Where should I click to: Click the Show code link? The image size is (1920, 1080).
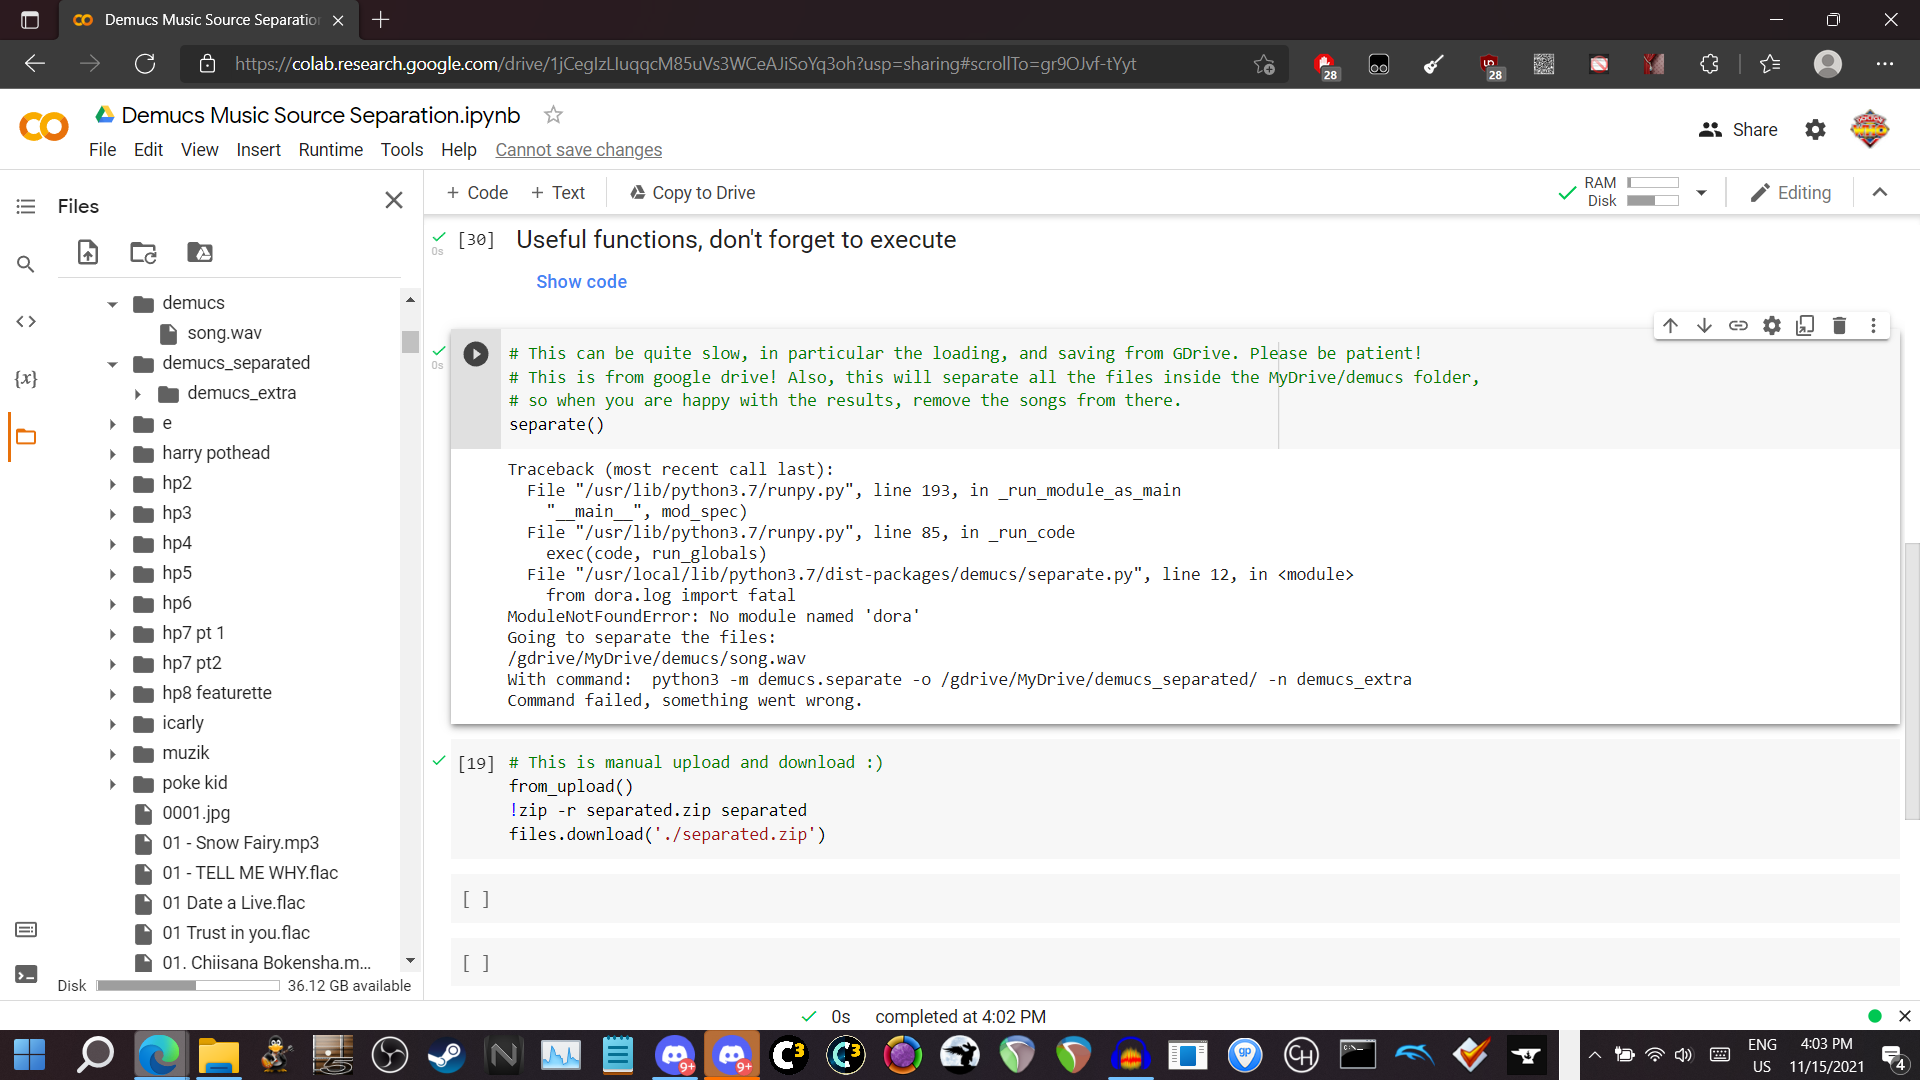581,282
